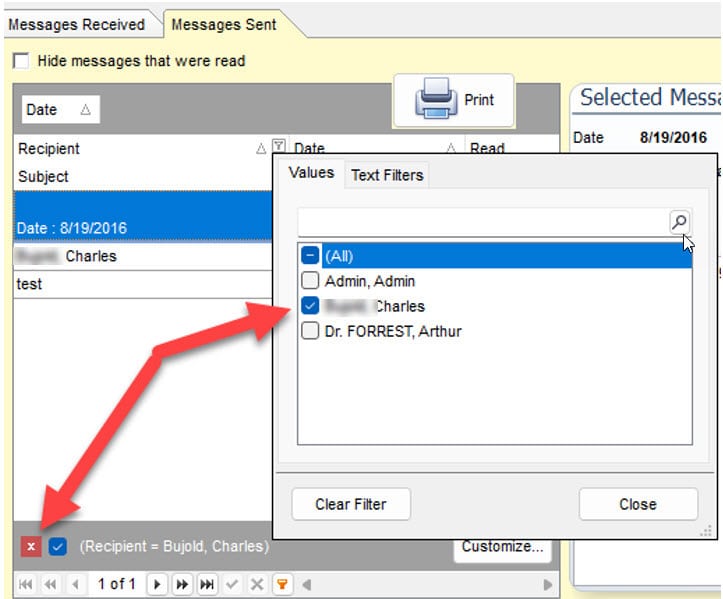
Task: Disable the active Recipient filter checkbox
Action: [57, 547]
